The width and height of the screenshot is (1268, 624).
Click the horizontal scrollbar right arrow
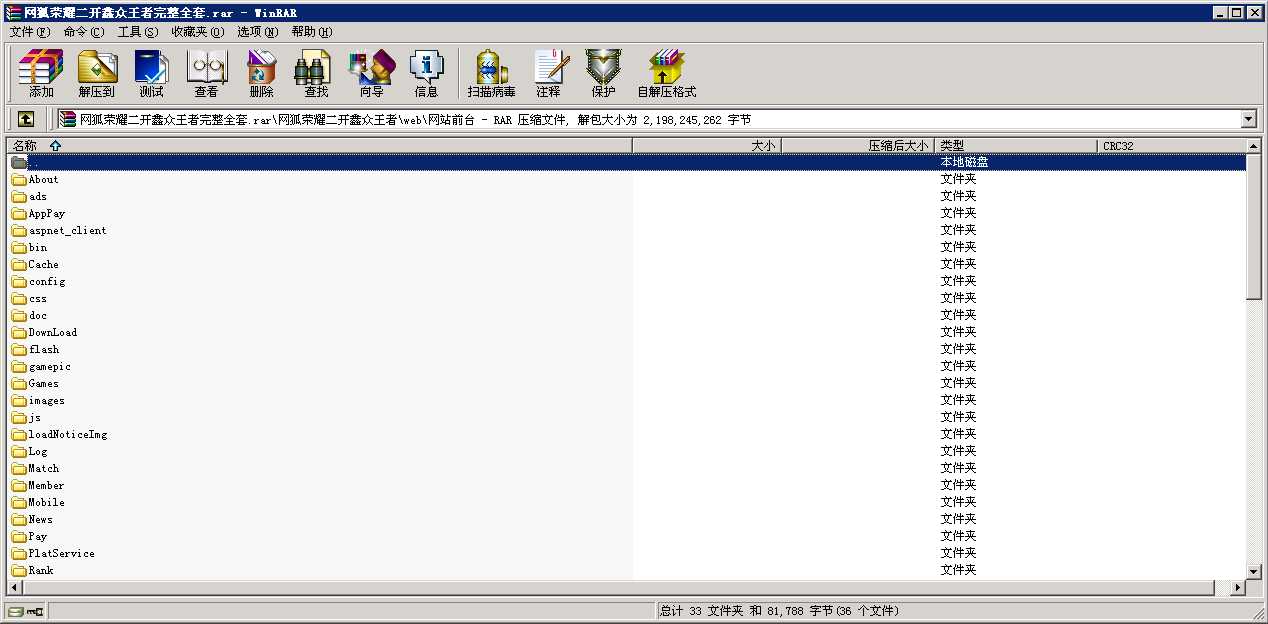1238,588
